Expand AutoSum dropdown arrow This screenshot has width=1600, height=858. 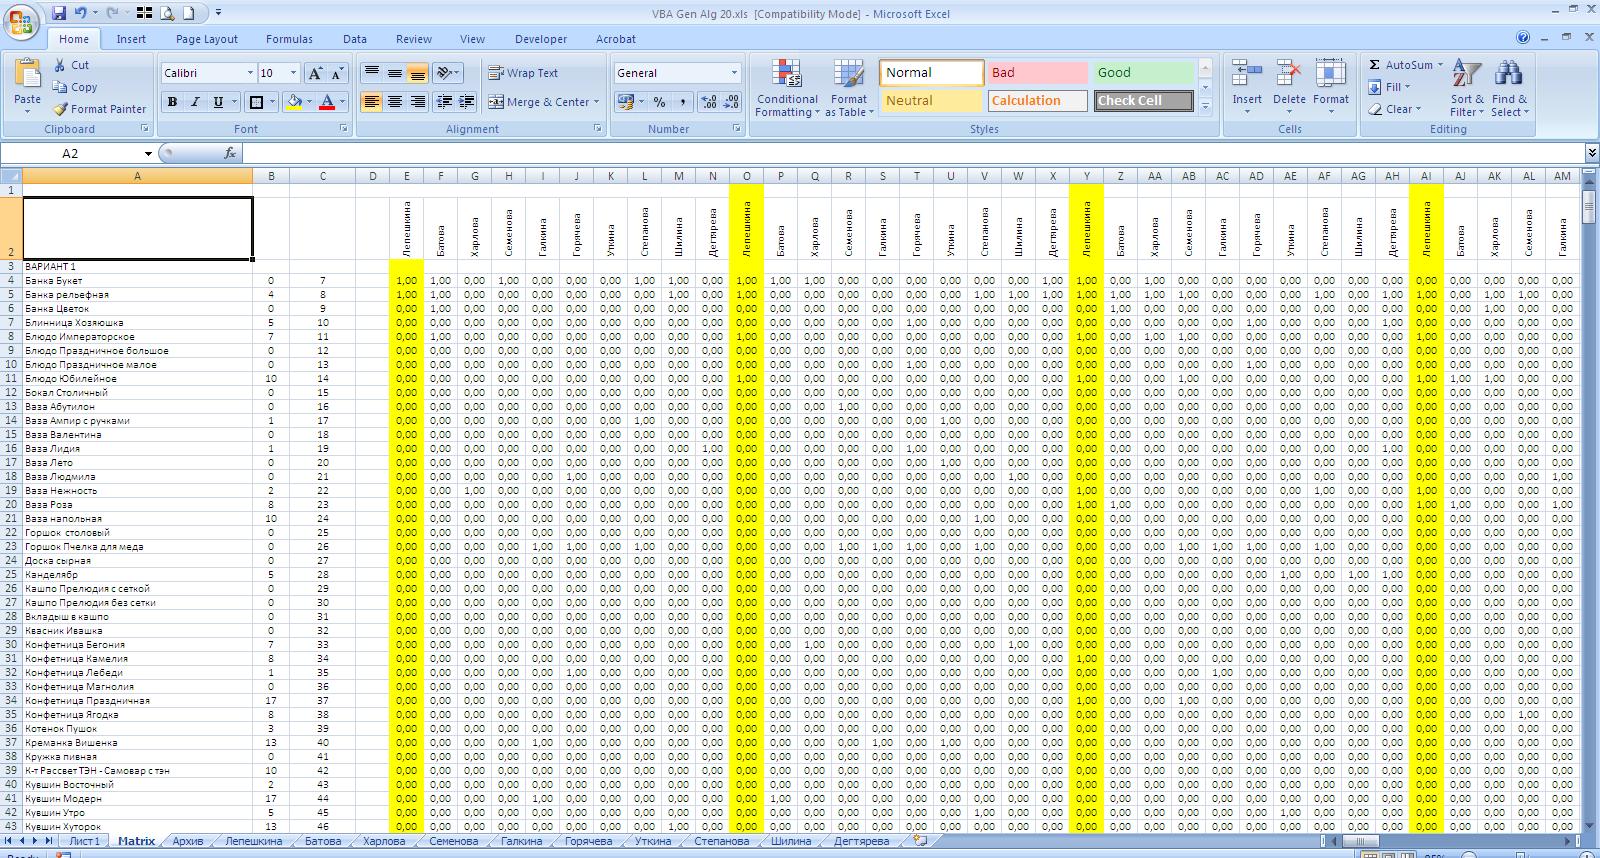(x=1441, y=65)
